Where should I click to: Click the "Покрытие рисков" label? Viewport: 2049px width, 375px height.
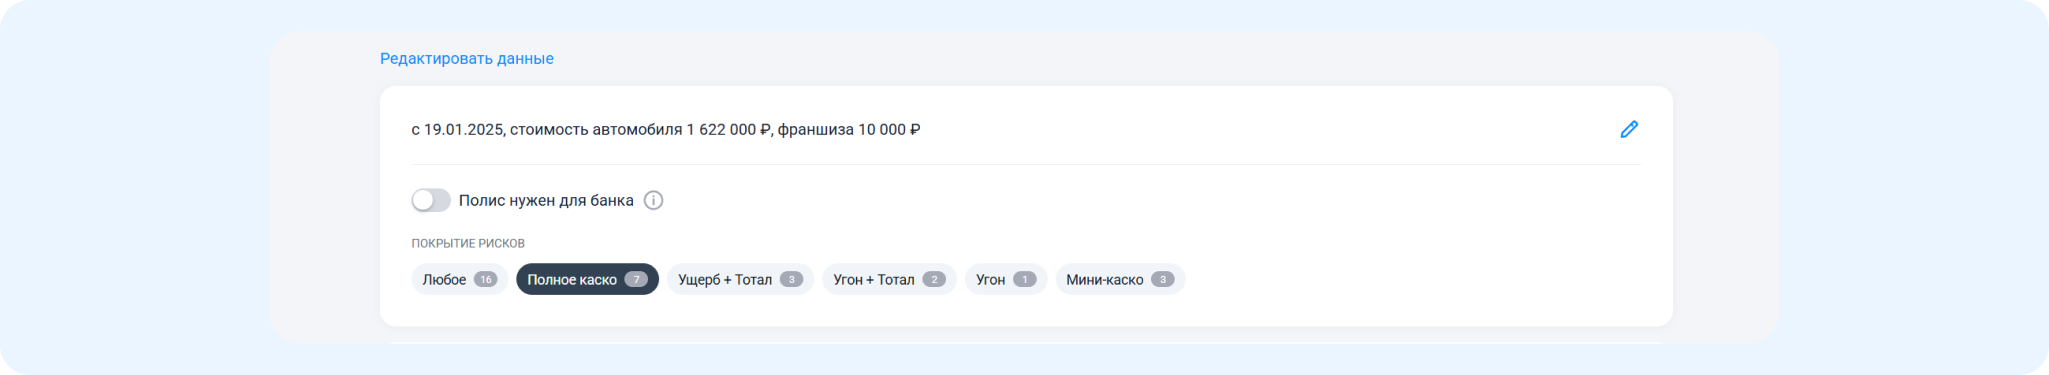tap(468, 243)
